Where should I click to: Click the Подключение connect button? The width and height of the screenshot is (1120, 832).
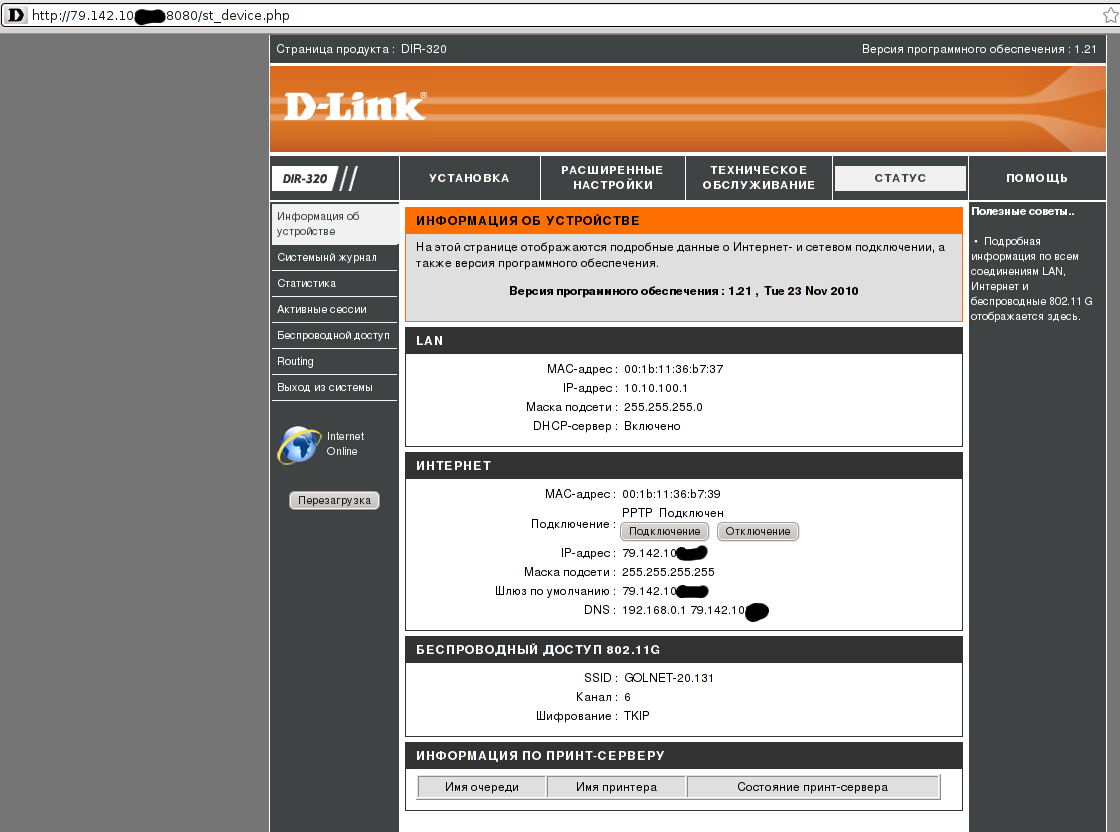664,531
